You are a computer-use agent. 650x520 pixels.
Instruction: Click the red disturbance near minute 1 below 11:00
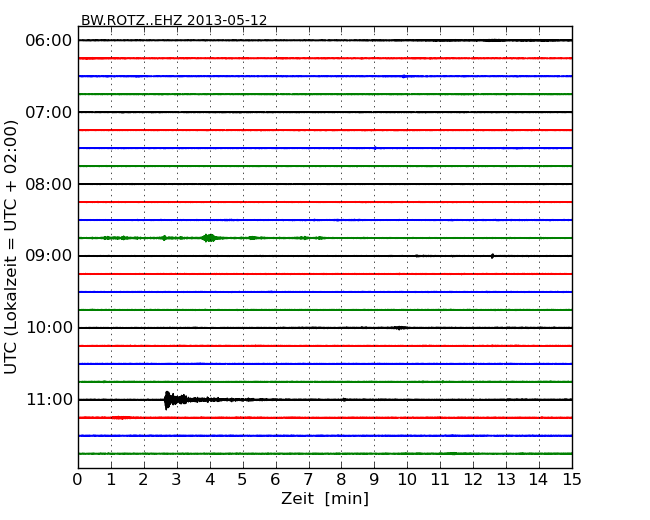pyautogui.click(x=120, y=418)
